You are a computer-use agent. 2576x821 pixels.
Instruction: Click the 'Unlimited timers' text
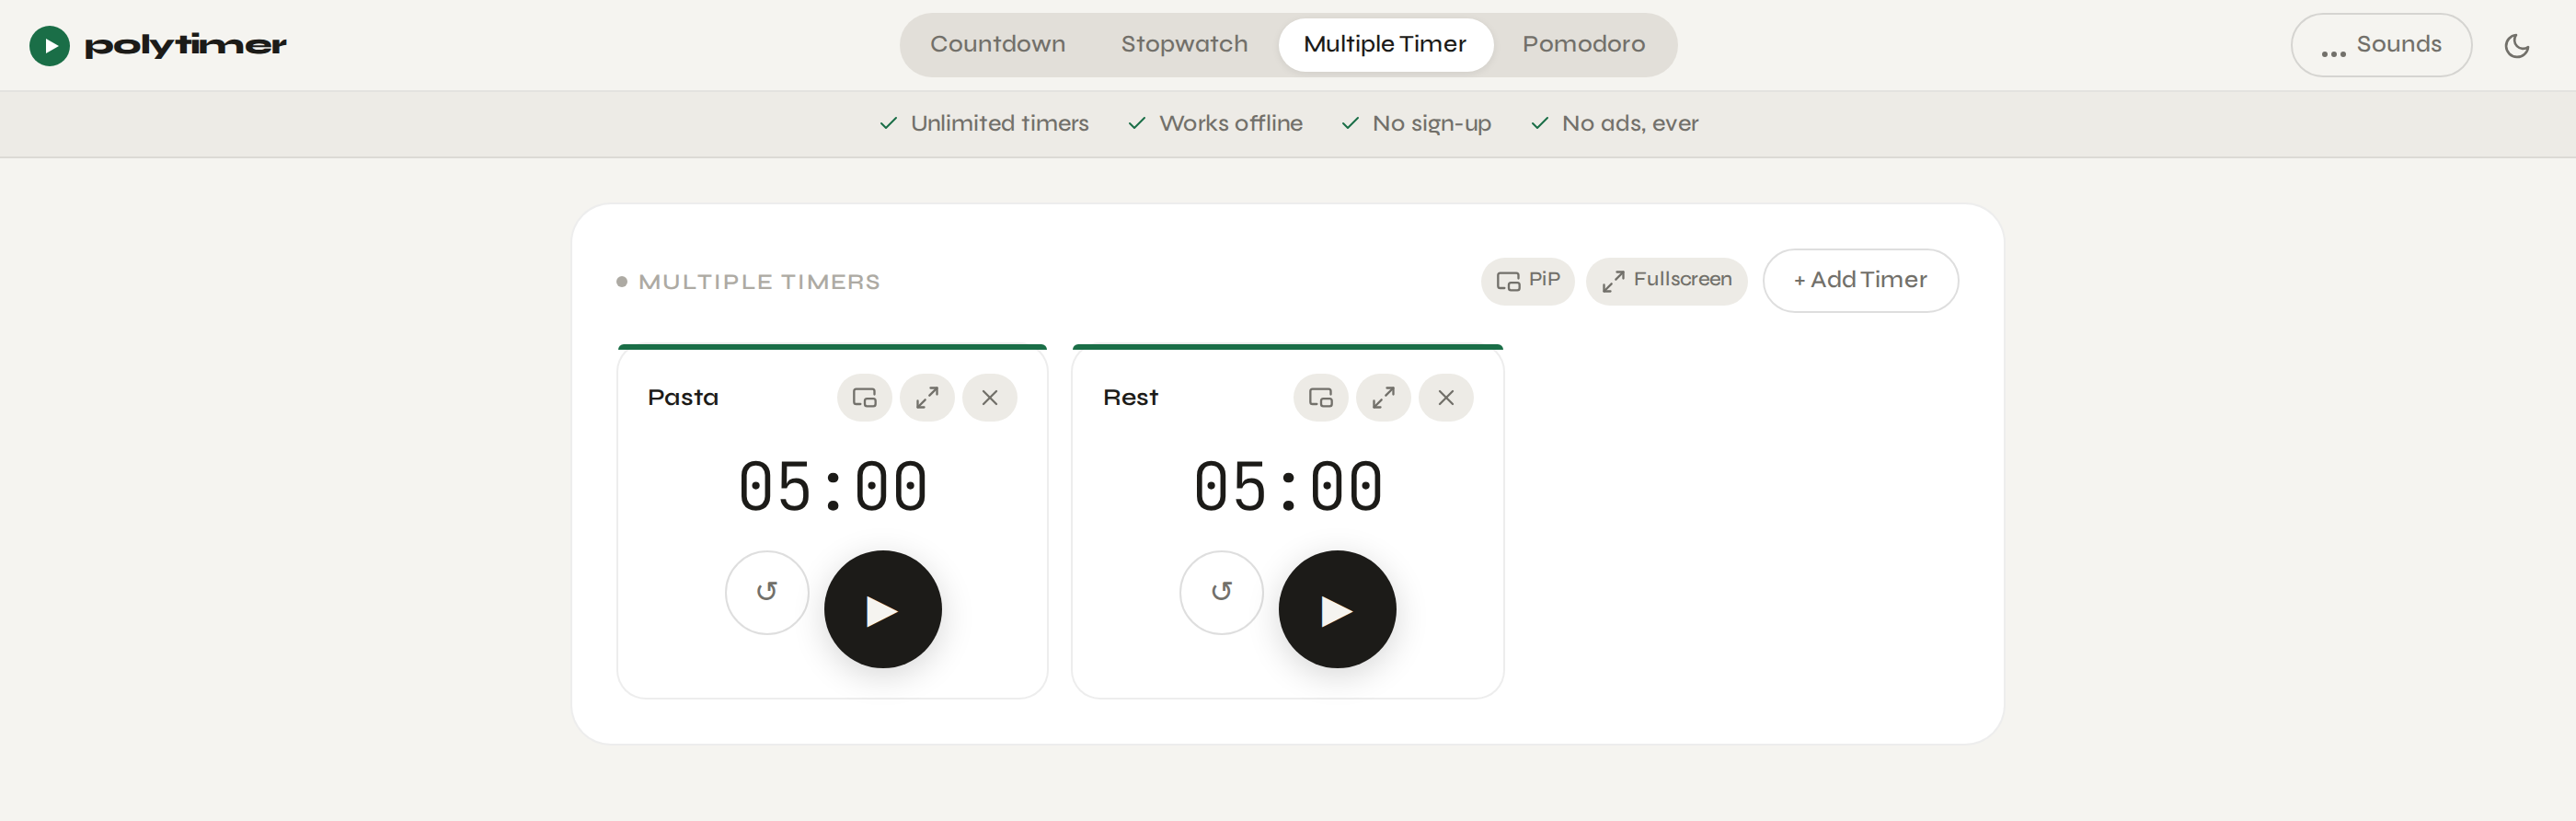[x=999, y=124]
